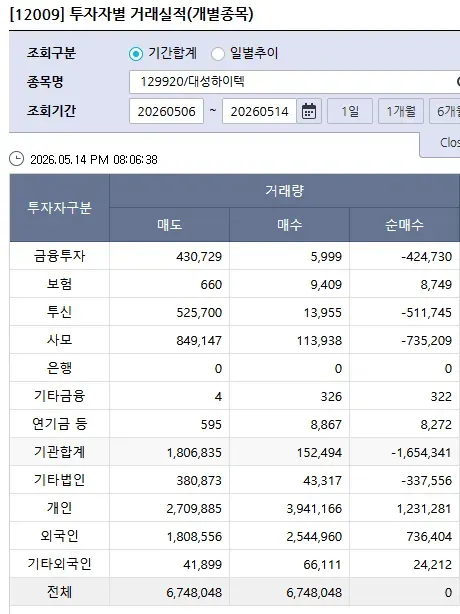
Task: Set the period with the 1개월 button
Action: pos(400,111)
